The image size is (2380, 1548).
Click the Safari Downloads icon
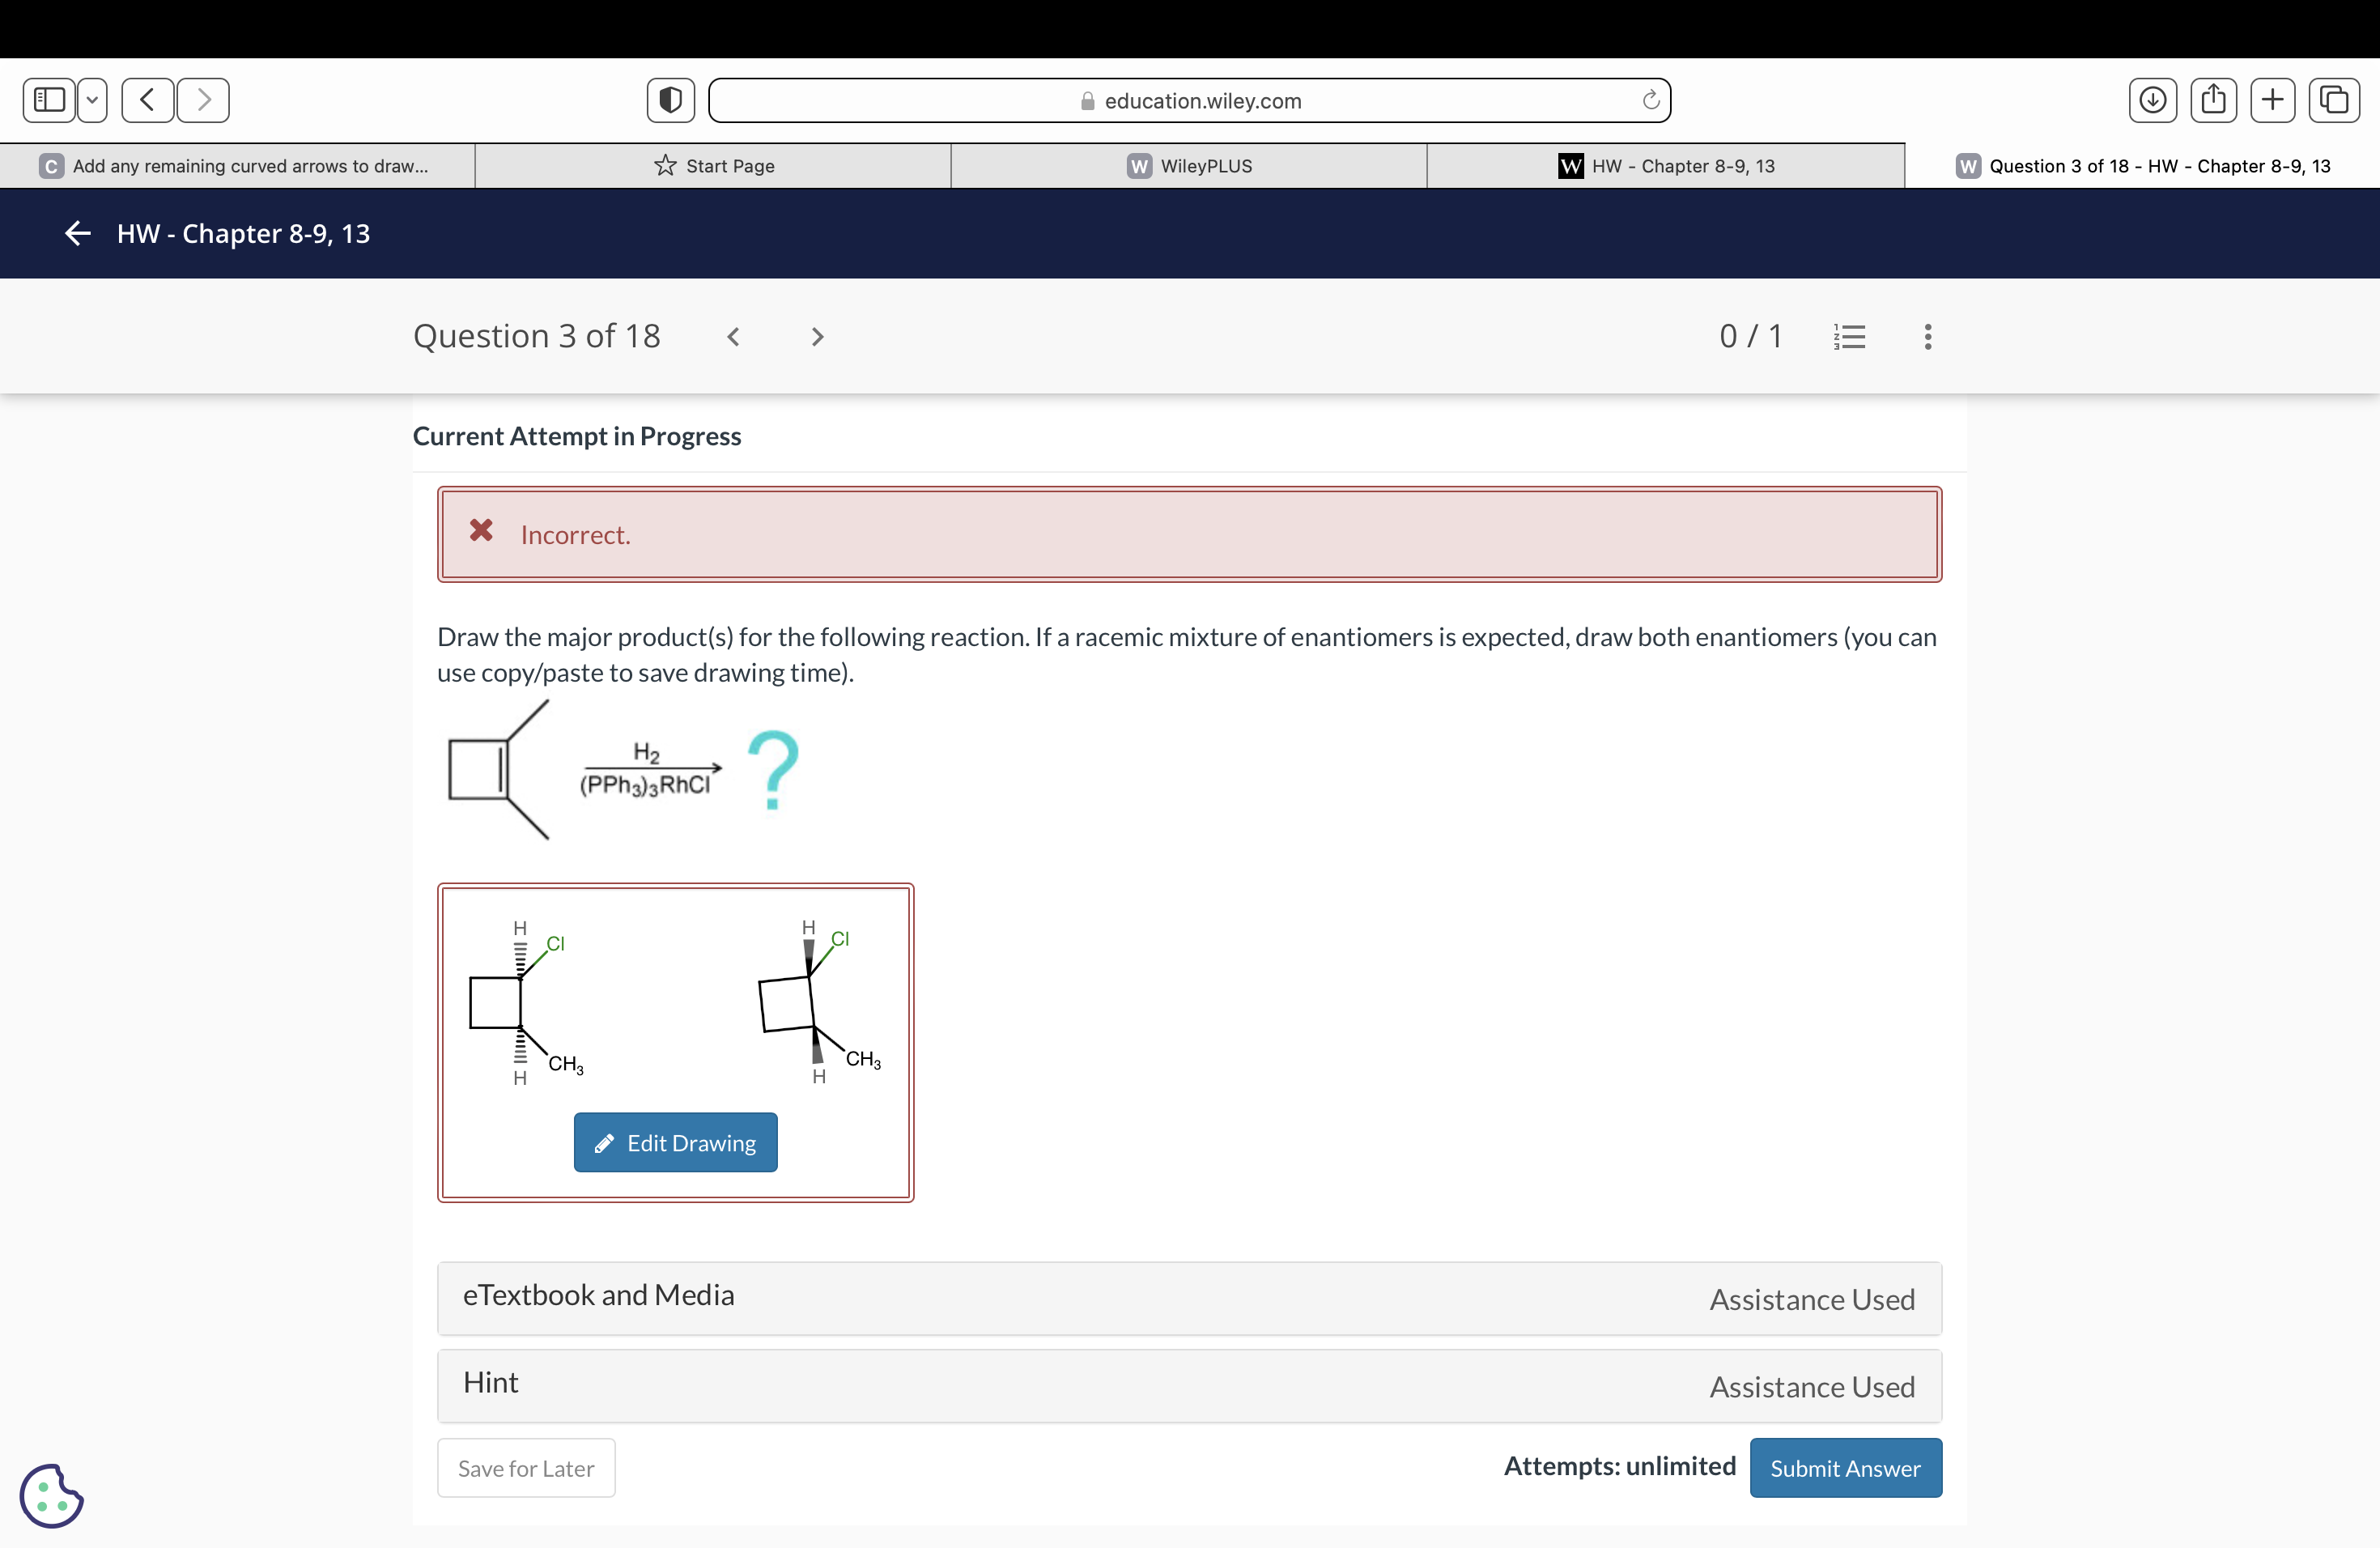click(2152, 99)
